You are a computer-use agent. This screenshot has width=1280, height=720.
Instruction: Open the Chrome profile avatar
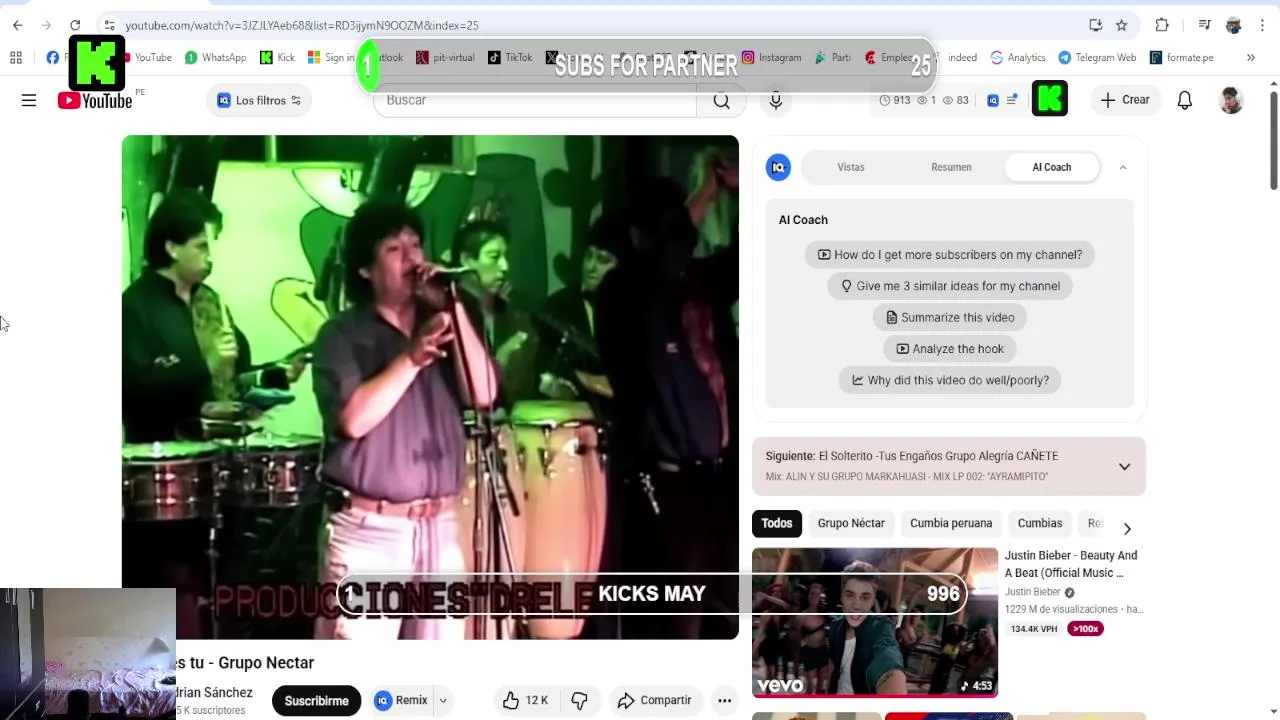[1234, 25]
